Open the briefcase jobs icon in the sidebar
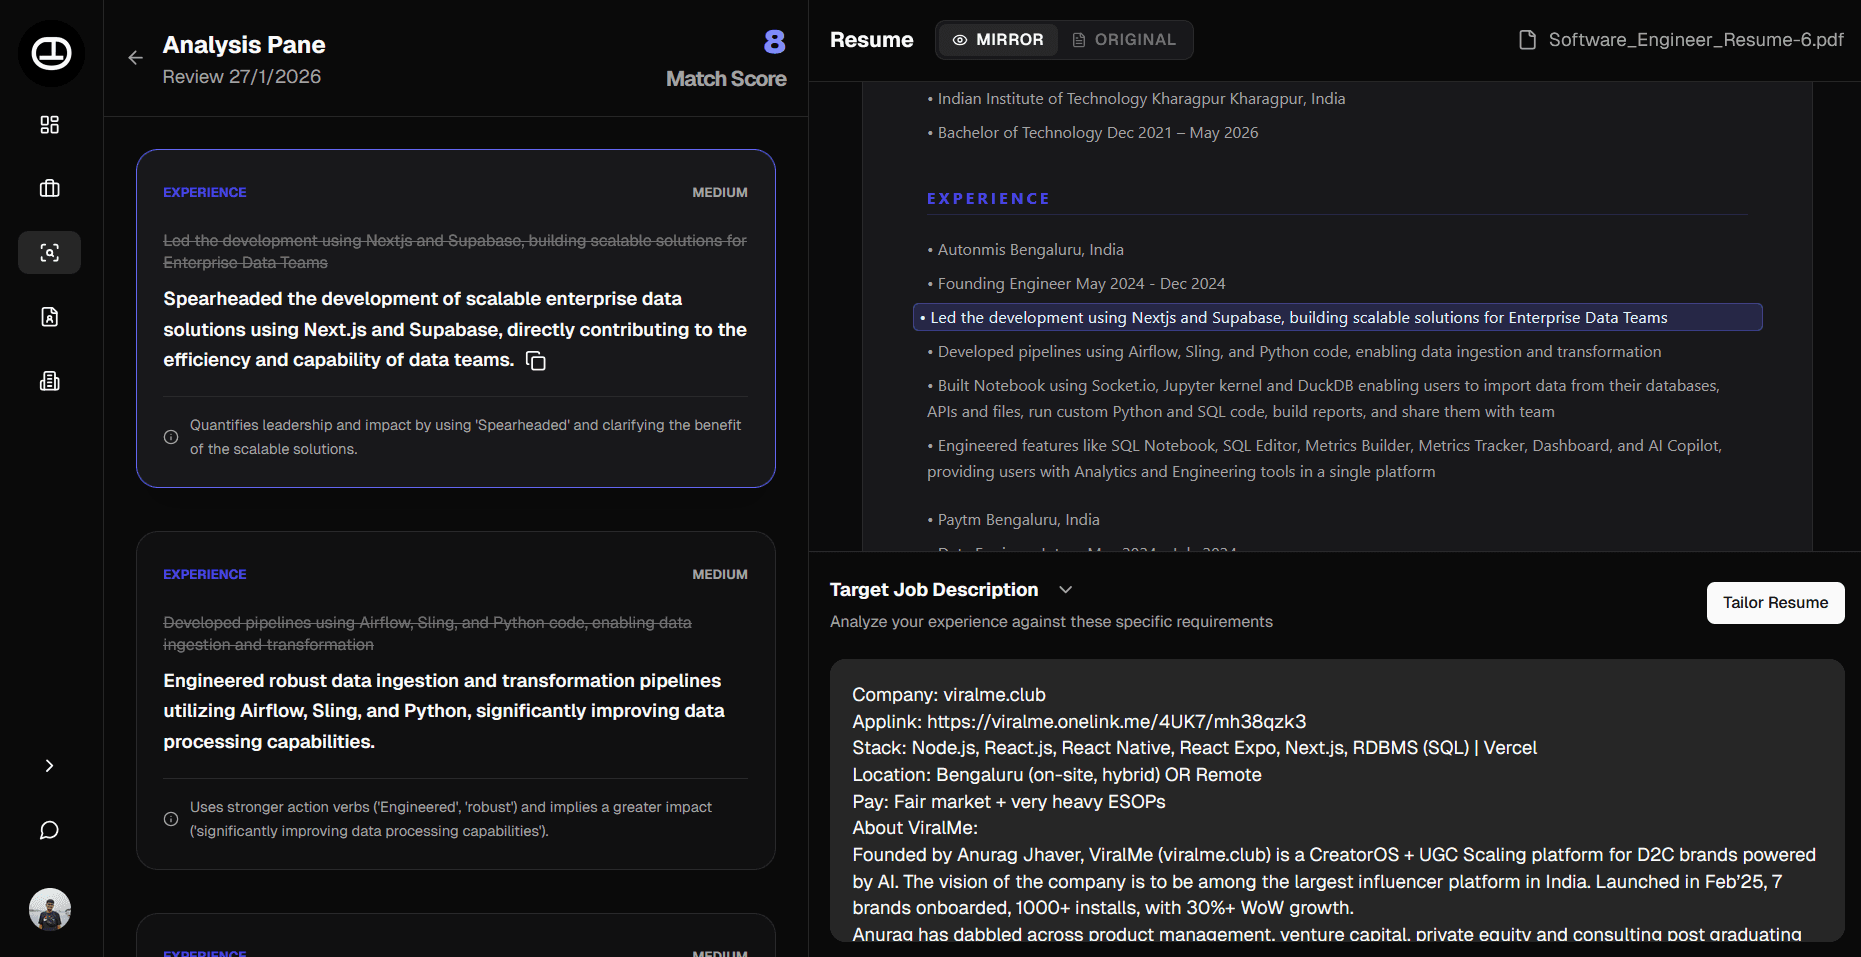The width and height of the screenshot is (1861, 957). (49, 189)
